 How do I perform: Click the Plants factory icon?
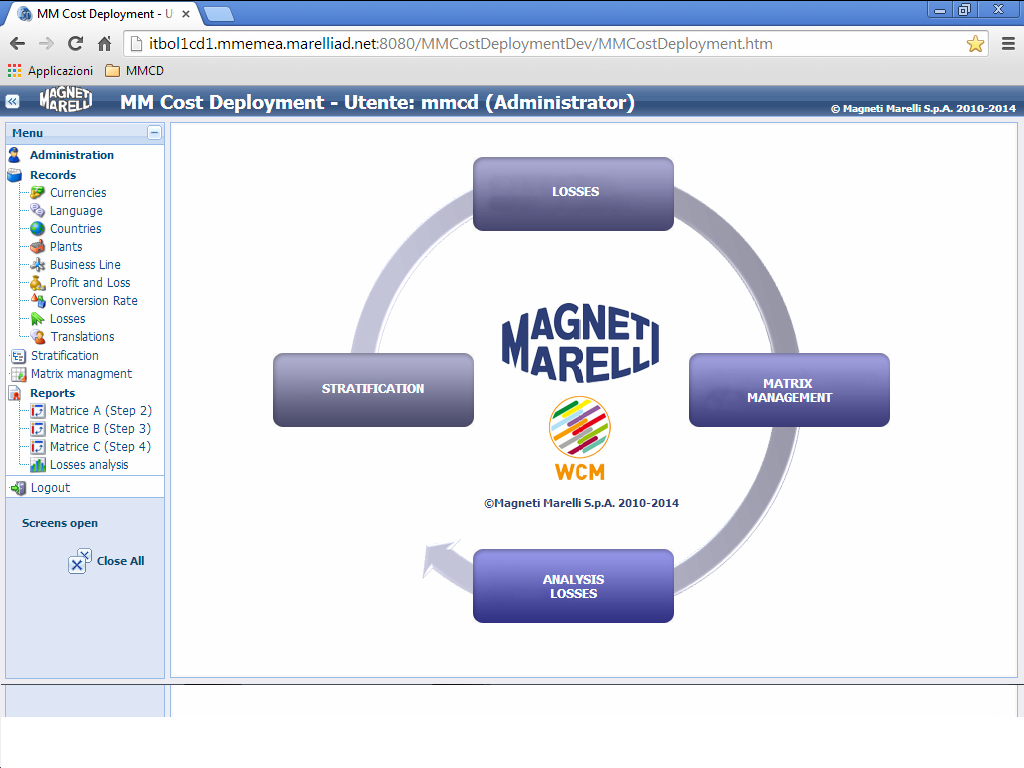(x=38, y=246)
